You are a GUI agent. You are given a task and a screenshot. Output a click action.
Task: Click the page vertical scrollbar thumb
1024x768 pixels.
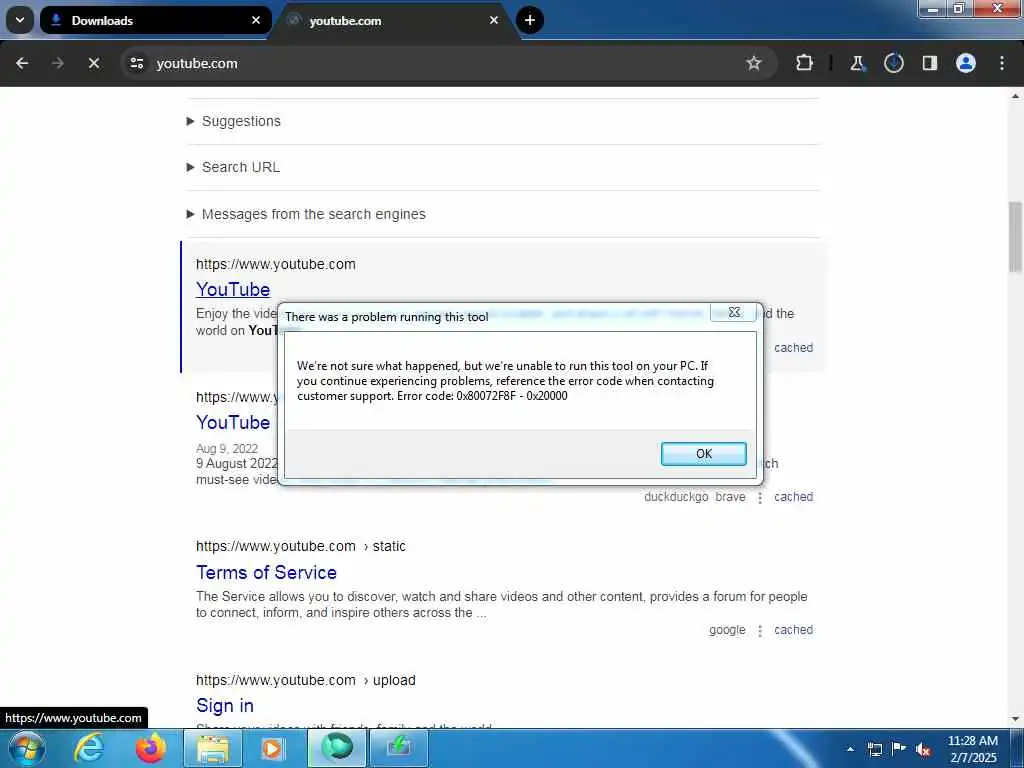coord(1015,236)
